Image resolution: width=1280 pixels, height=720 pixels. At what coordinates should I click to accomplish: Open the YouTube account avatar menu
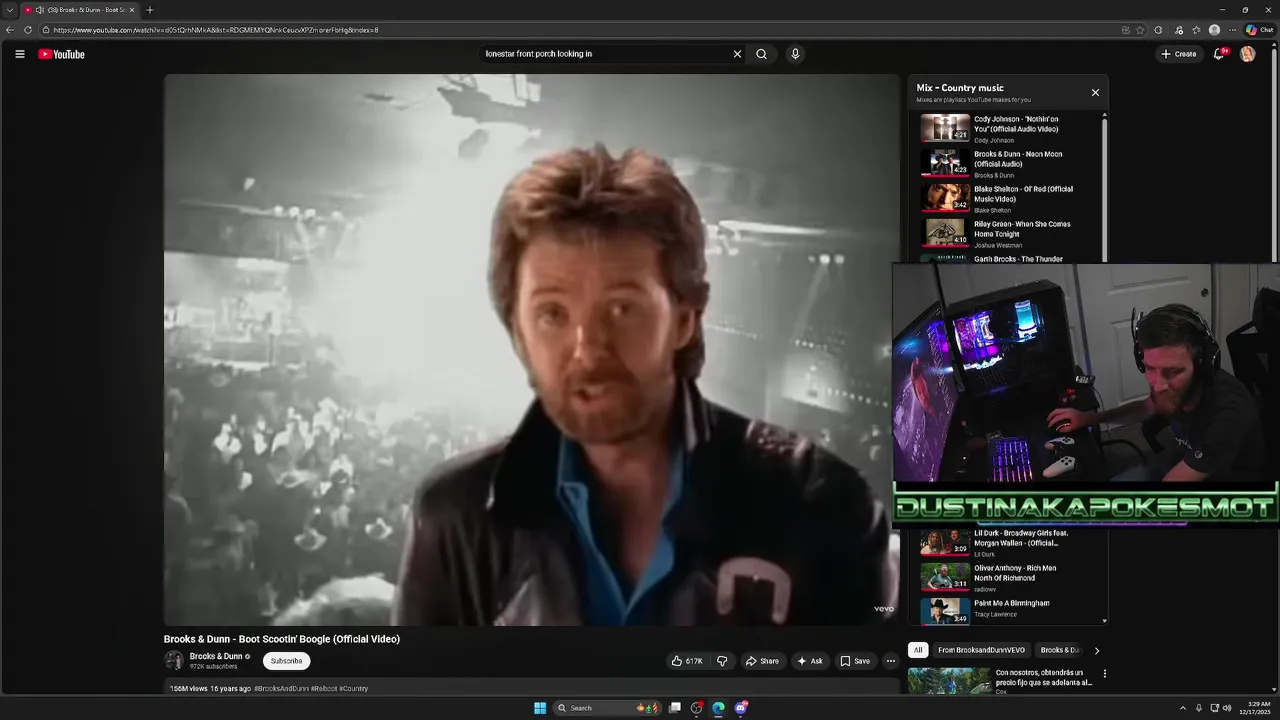point(1247,54)
